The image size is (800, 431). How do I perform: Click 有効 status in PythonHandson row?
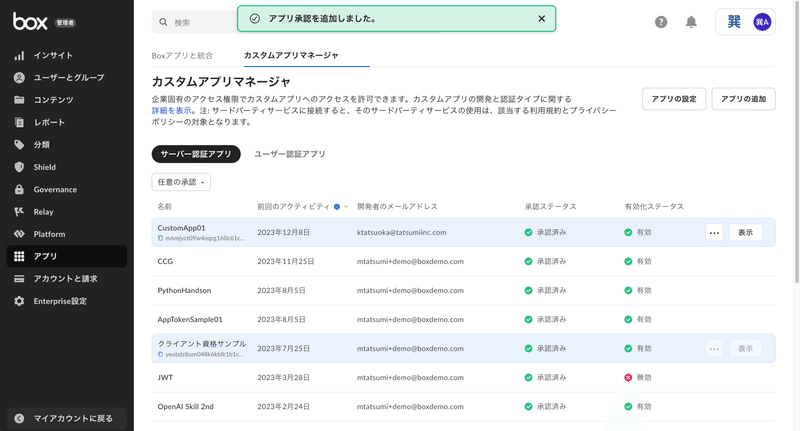pyautogui.click(x=638, y=291)
